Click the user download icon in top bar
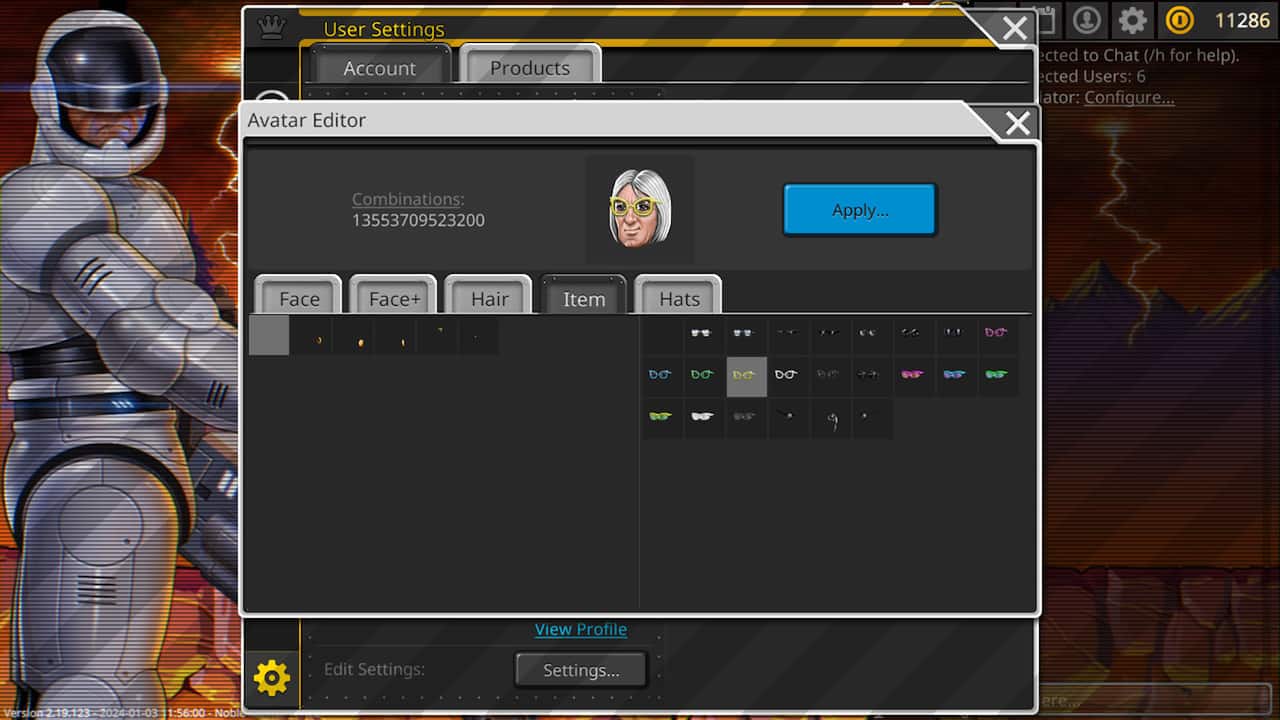This screenshot has height=720, width=1280. 1087,20
